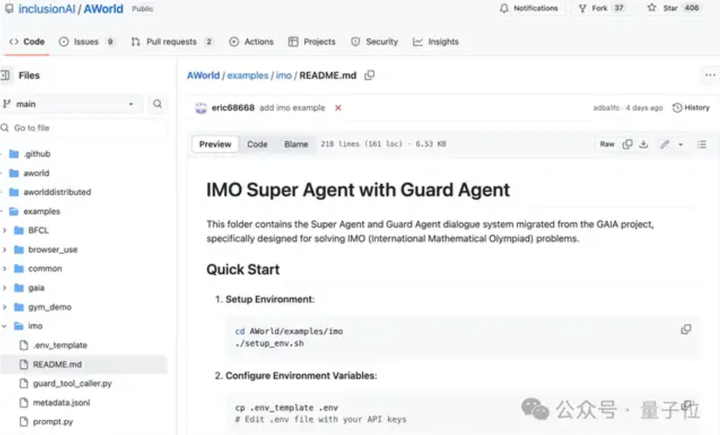Copy the README.md file path
Screen dimensions: 720x435
(x=370, y=75)
